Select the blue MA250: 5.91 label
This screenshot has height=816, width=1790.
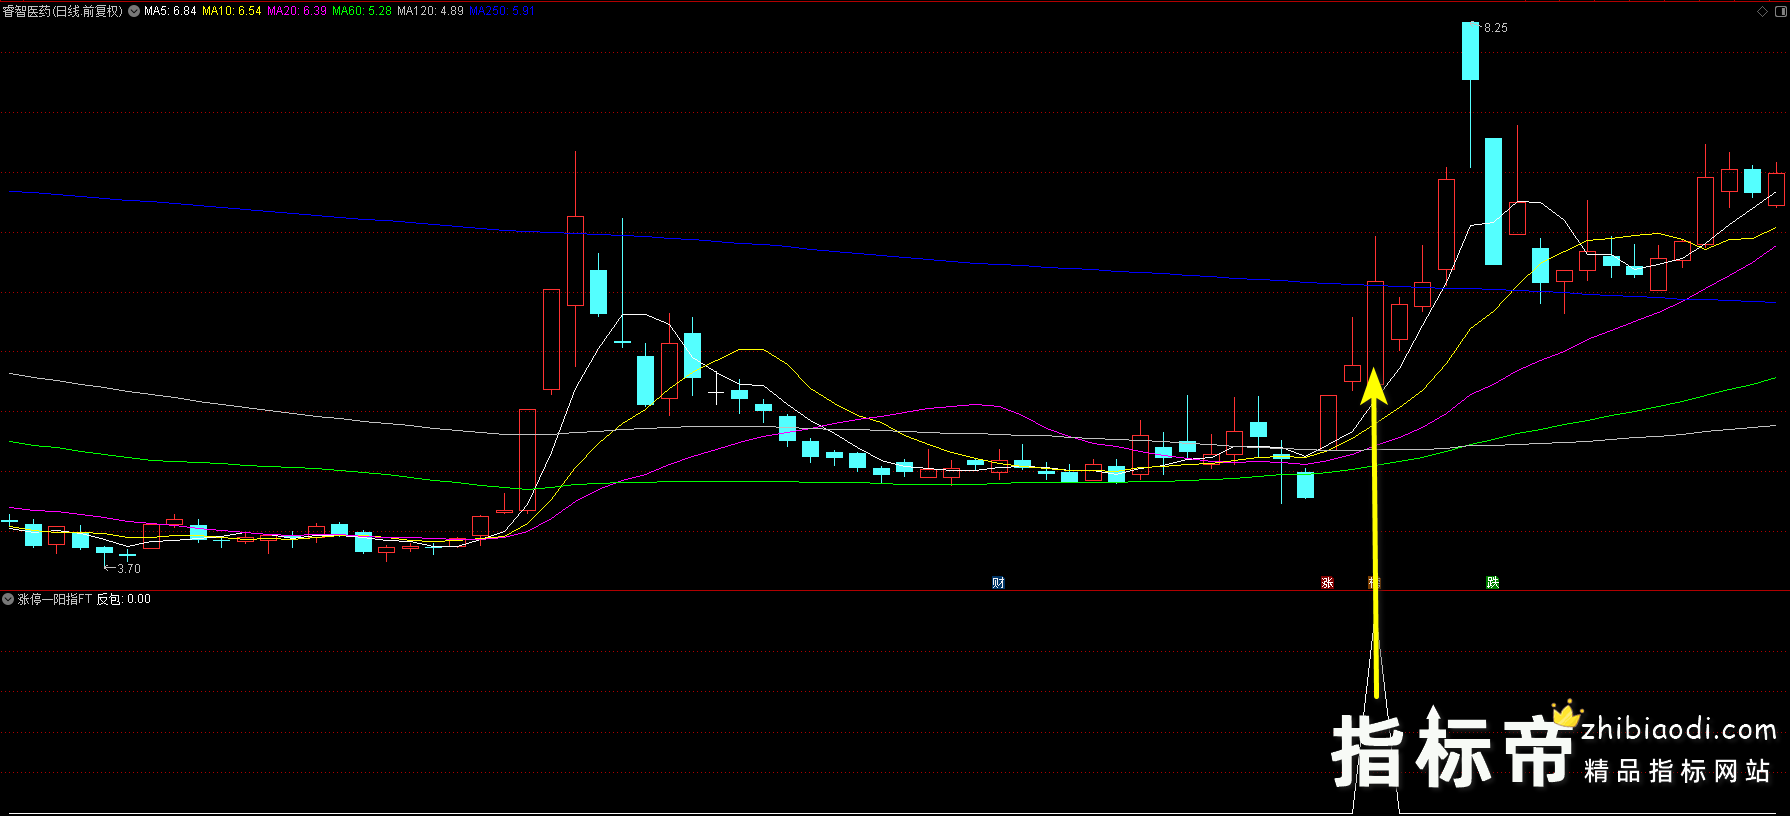click(x=502, y=11)
